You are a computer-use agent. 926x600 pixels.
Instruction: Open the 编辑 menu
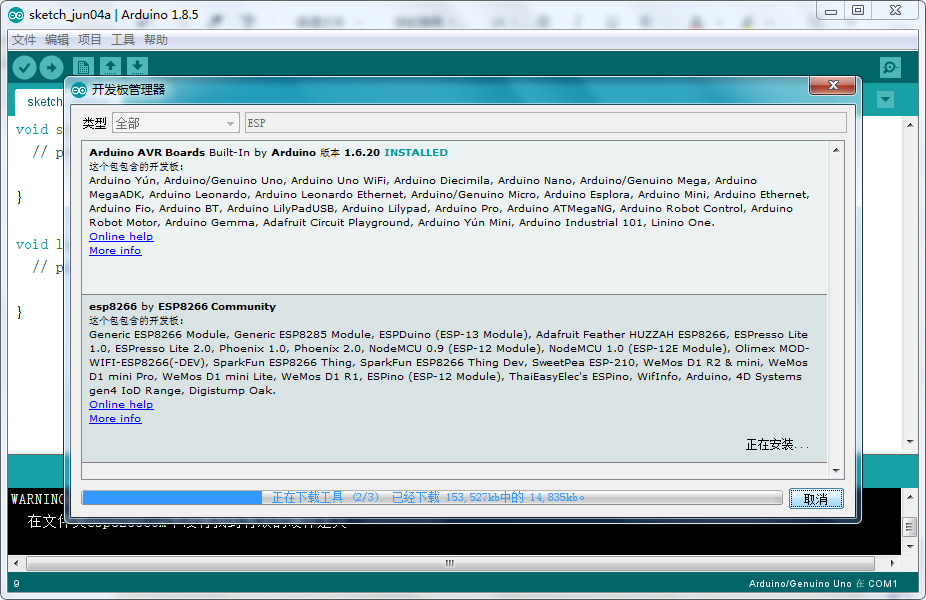click(57, 40)
